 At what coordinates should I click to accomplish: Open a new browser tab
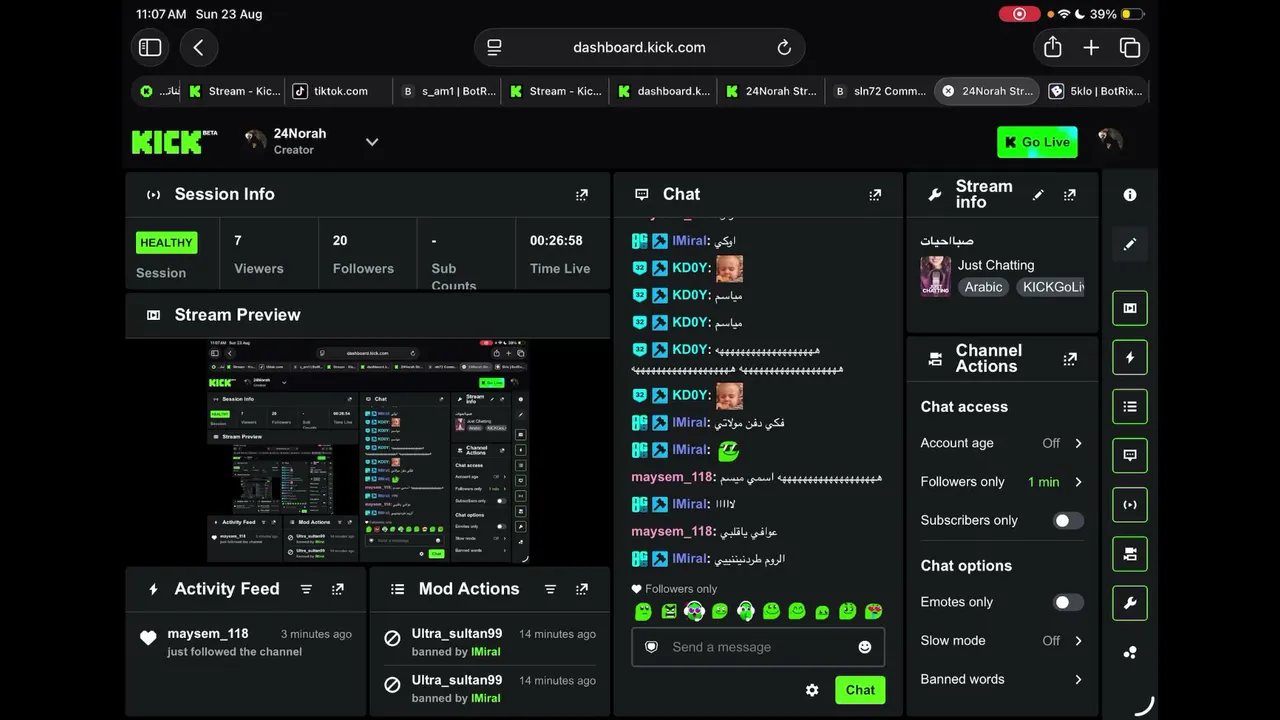(1091, 47)
